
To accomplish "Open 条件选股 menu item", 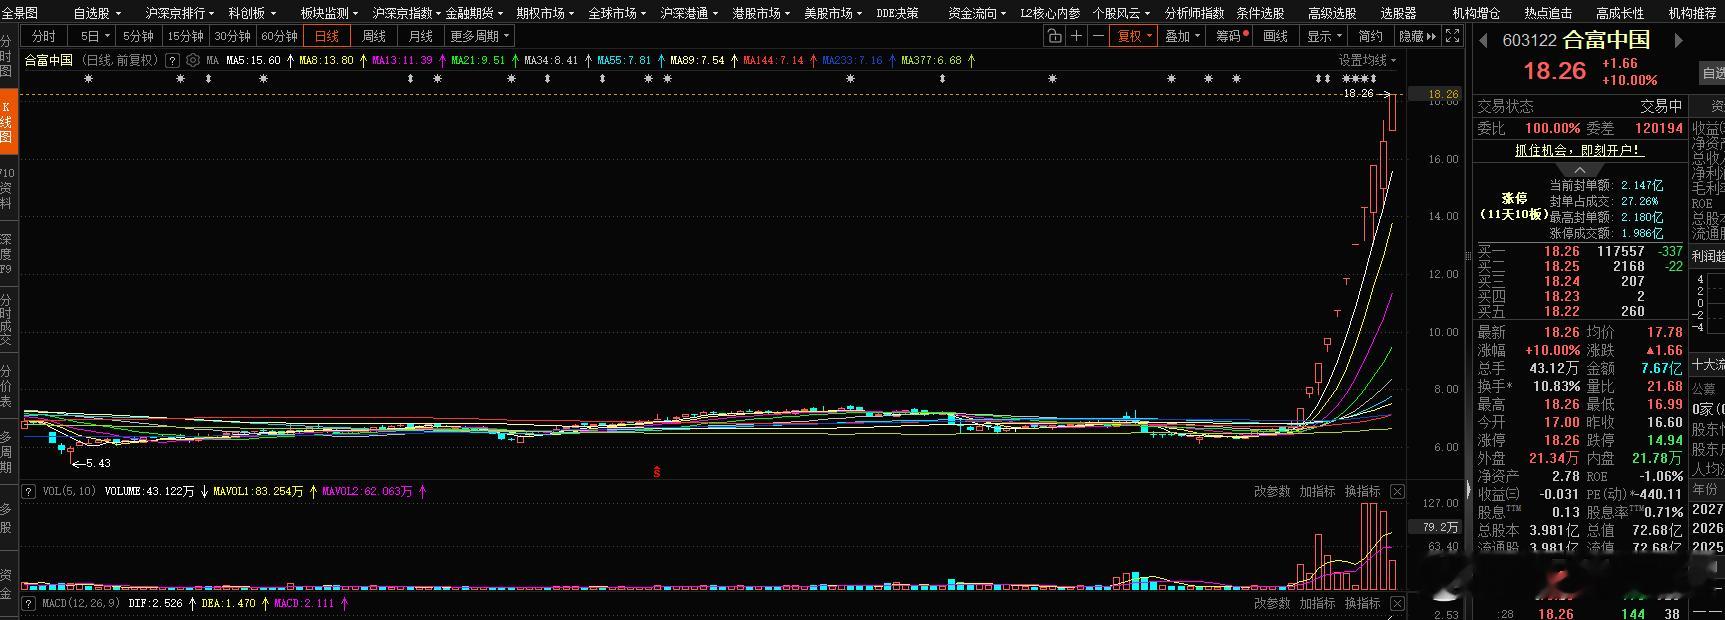I will [1260, 13].
